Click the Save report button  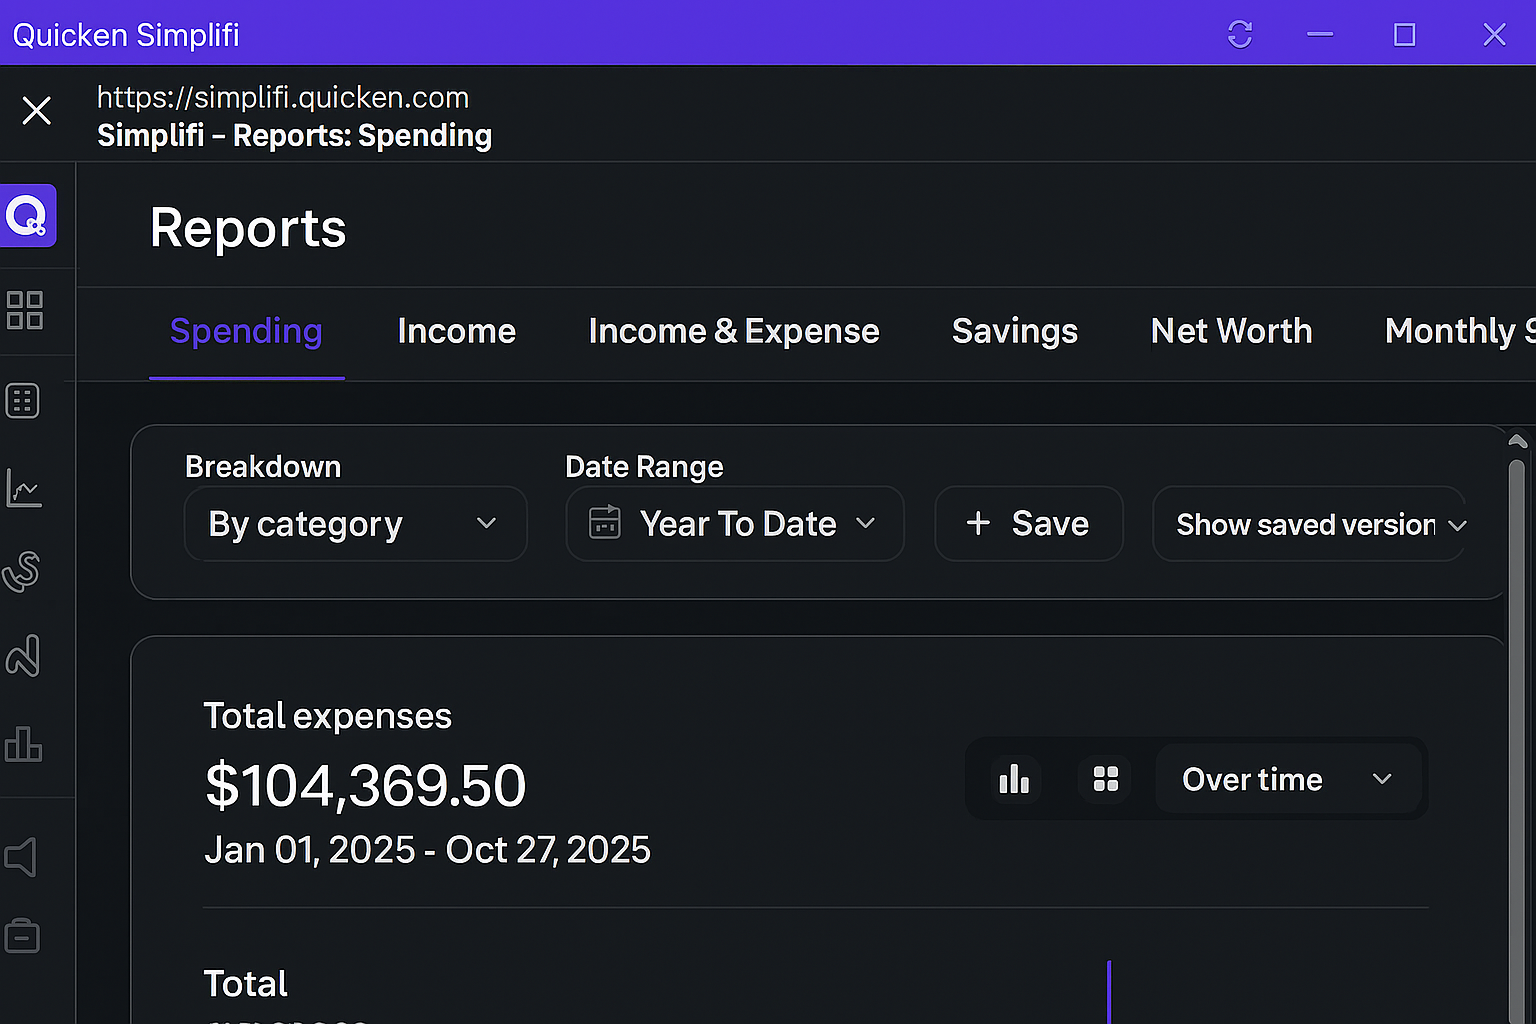tap(1029, 524)
